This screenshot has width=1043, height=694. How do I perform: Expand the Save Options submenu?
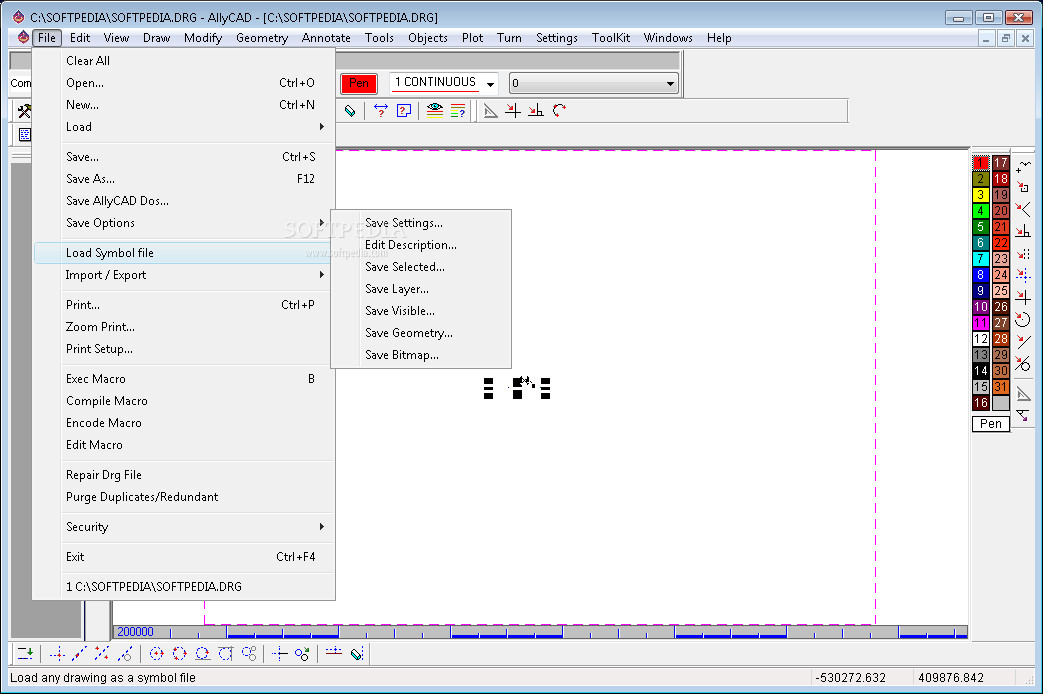184,223
